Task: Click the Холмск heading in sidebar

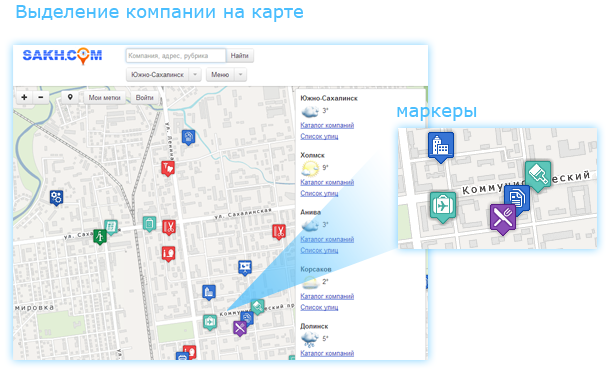Action: click(312, 155)
